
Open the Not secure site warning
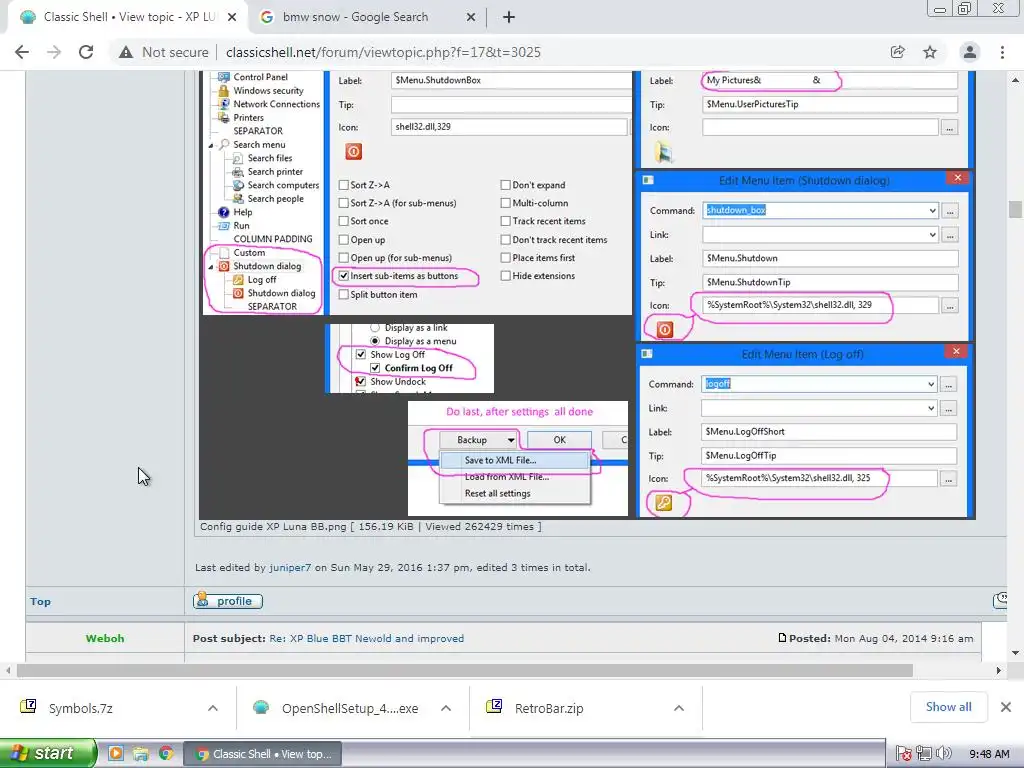click(164, 52)
